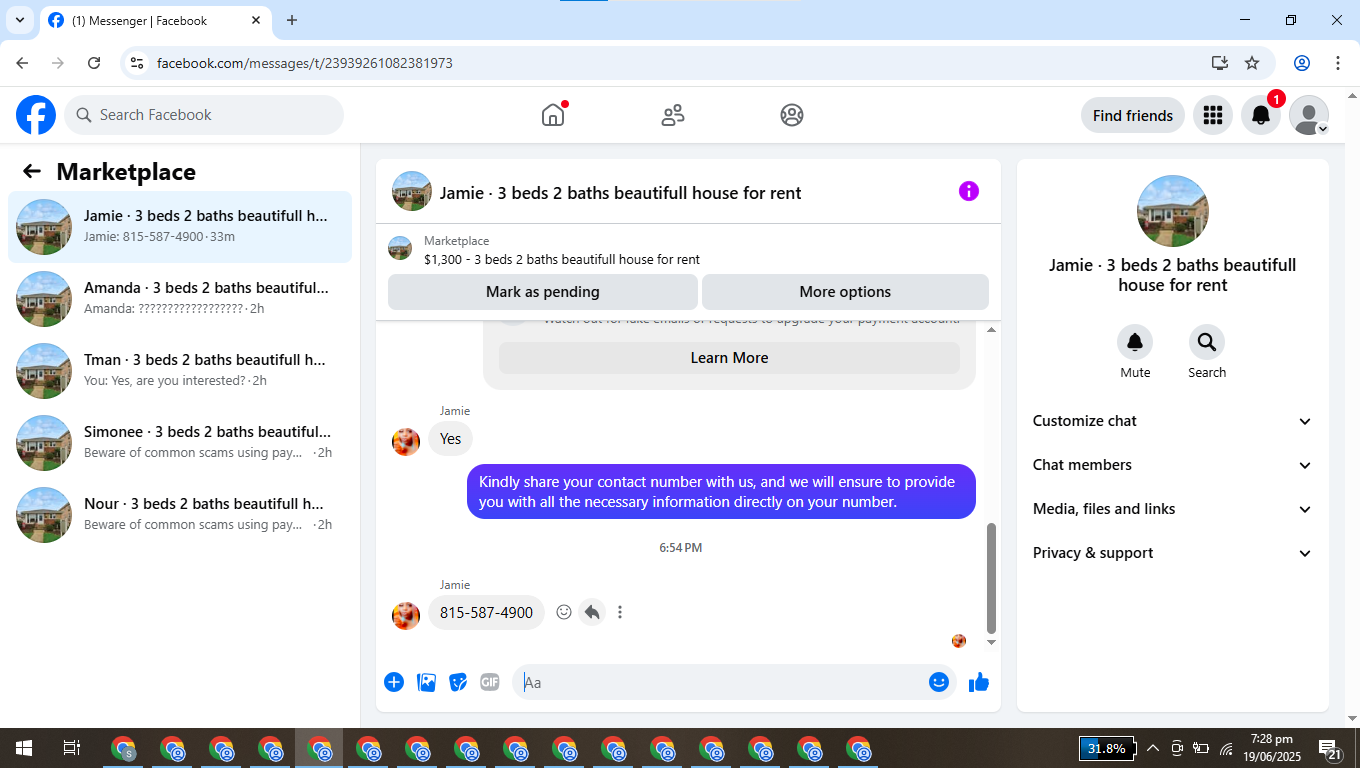This screenshot has width=1360, height=768.
Task: Reply to the 815-587-4900 message
Action: 592,612
